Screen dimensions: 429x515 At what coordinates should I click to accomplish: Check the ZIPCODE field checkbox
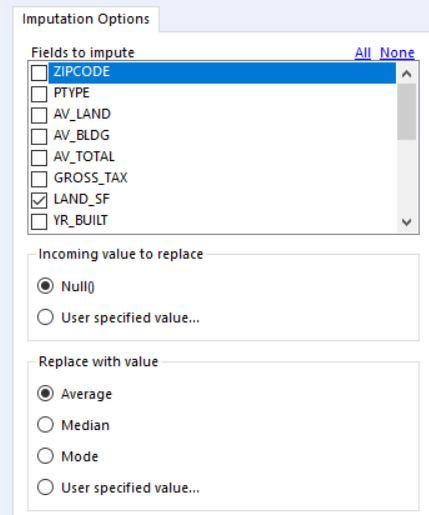click(x=39, y=73)
